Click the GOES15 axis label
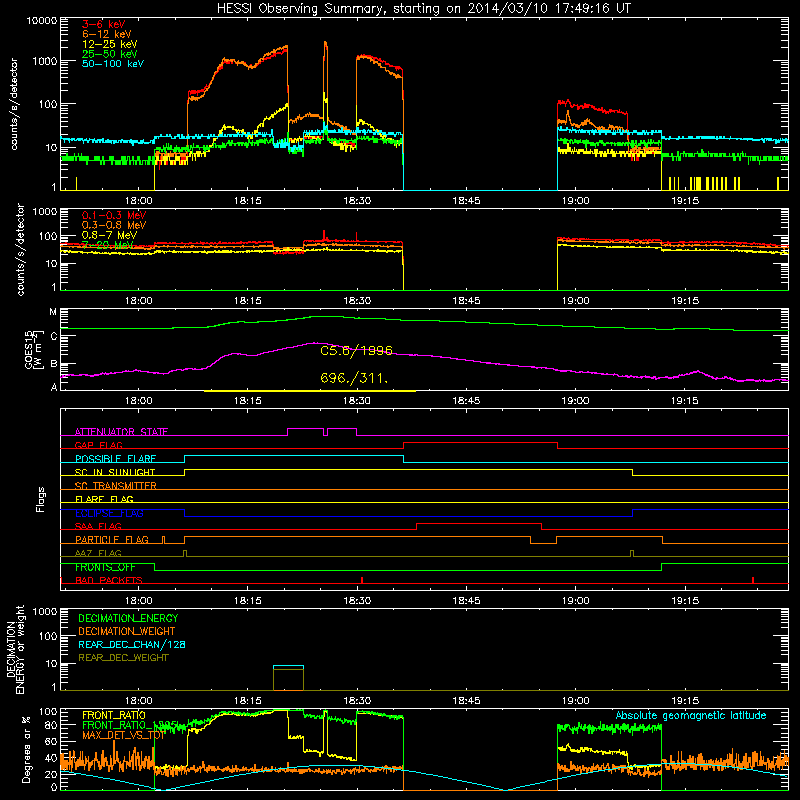 tap(33, 350)
